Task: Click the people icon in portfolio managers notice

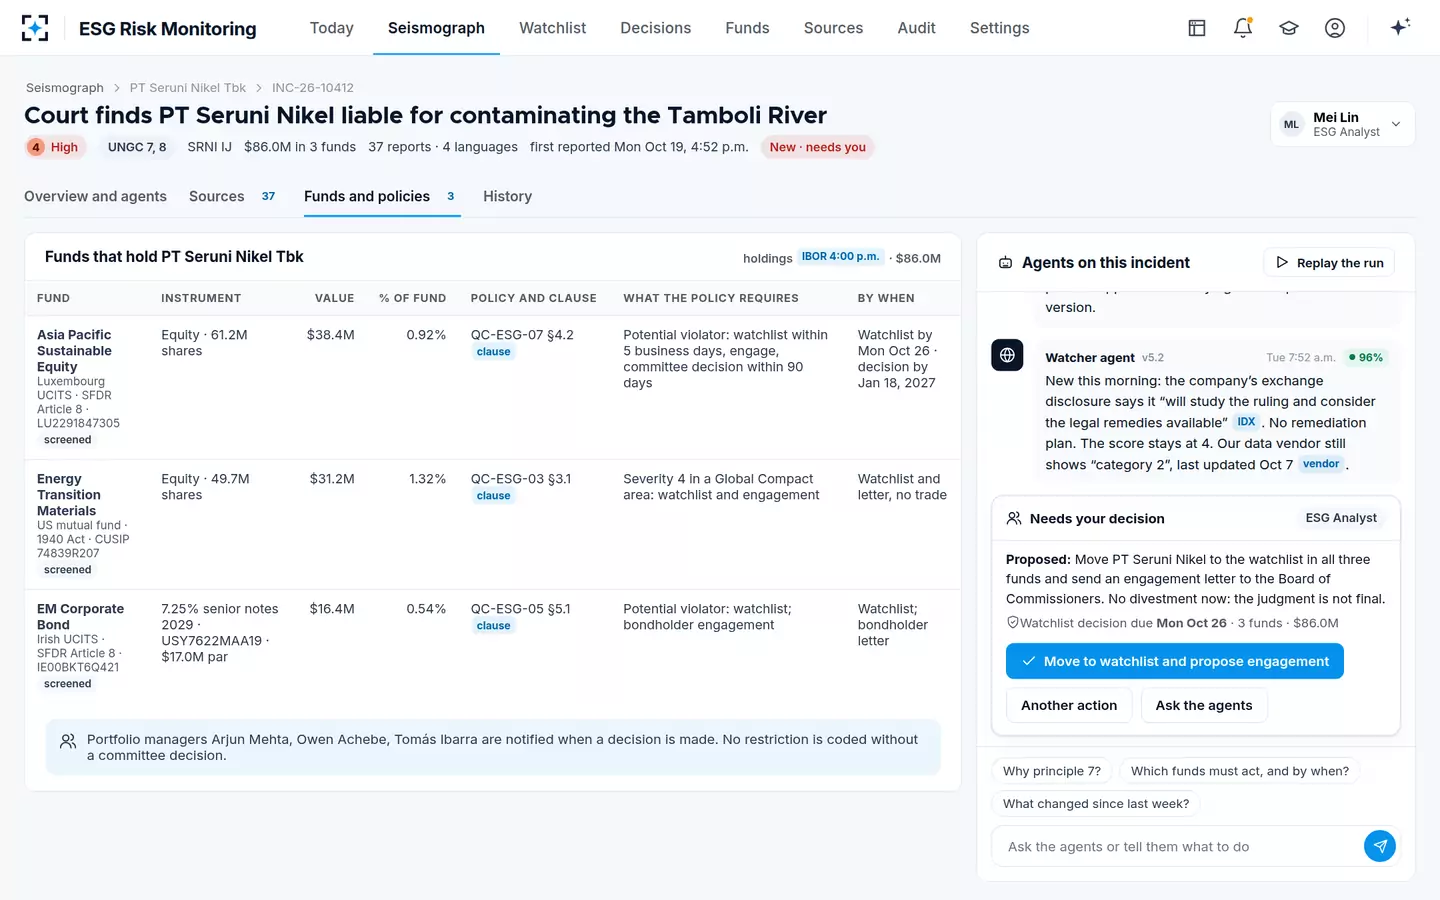Action: pyautogui.click(x=68, y=741)
